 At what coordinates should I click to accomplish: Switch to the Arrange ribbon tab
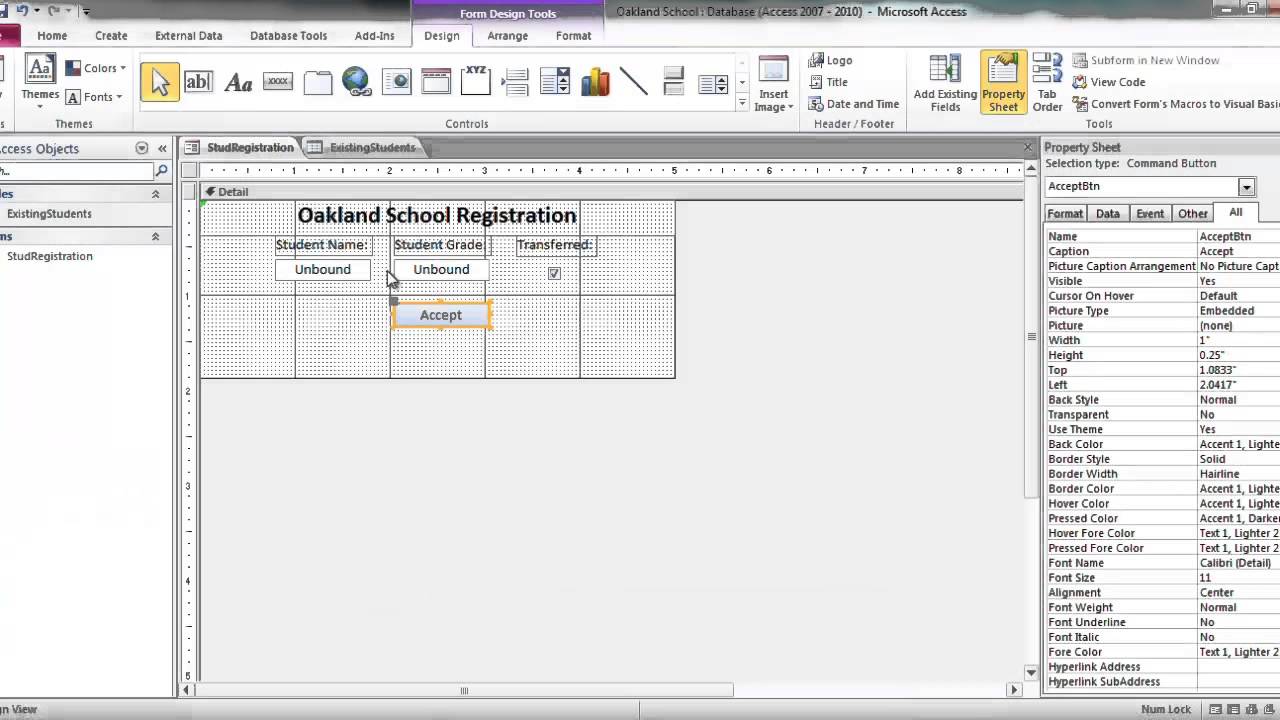[507, 35]
